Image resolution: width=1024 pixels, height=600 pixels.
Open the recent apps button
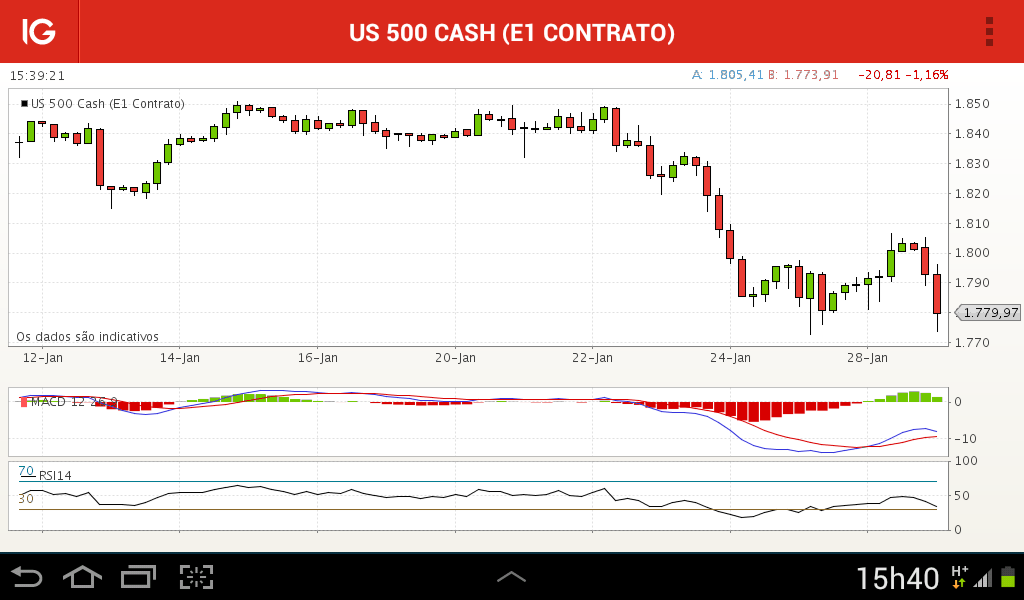(x=138, y=577)
